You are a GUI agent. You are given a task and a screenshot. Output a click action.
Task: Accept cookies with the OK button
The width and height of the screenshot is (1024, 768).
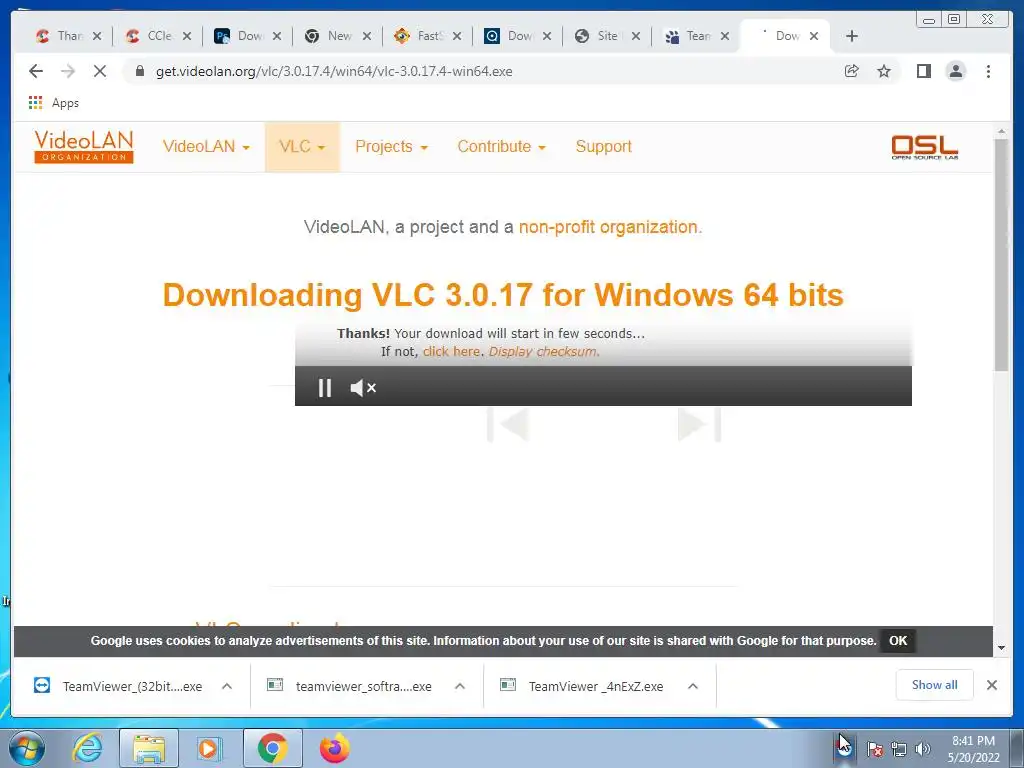pyautogui.click(x=898, y=641)
